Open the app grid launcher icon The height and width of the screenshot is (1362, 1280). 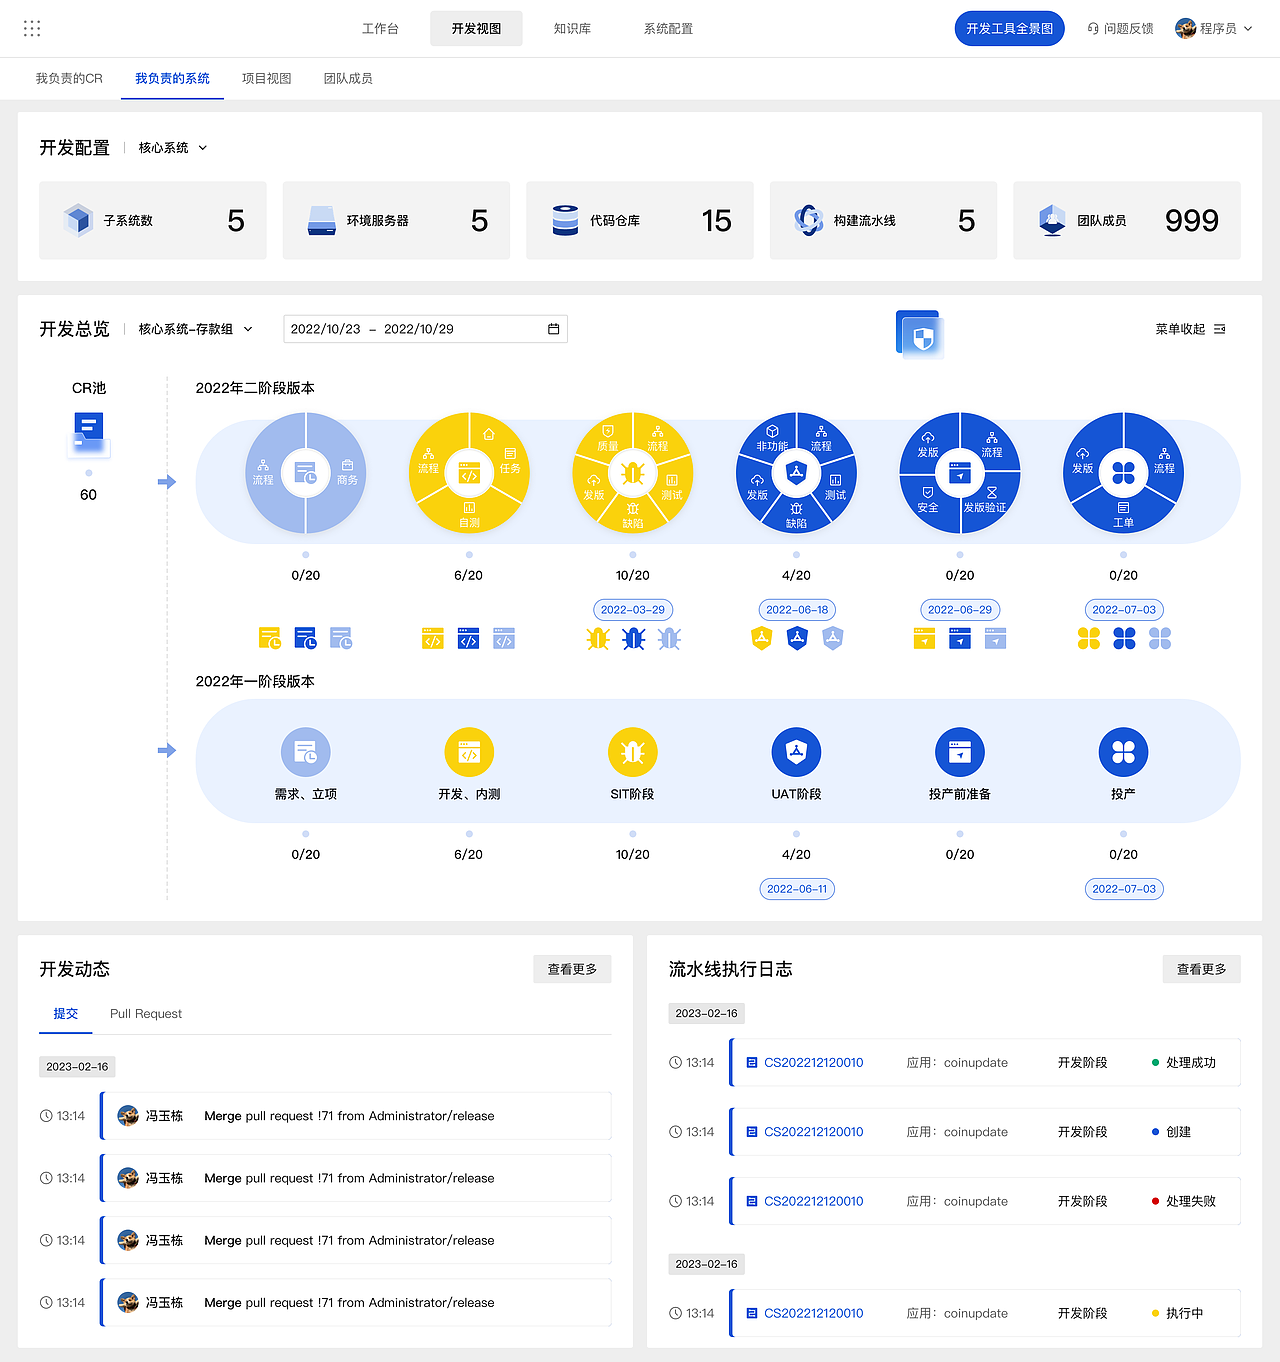[32, 28]
